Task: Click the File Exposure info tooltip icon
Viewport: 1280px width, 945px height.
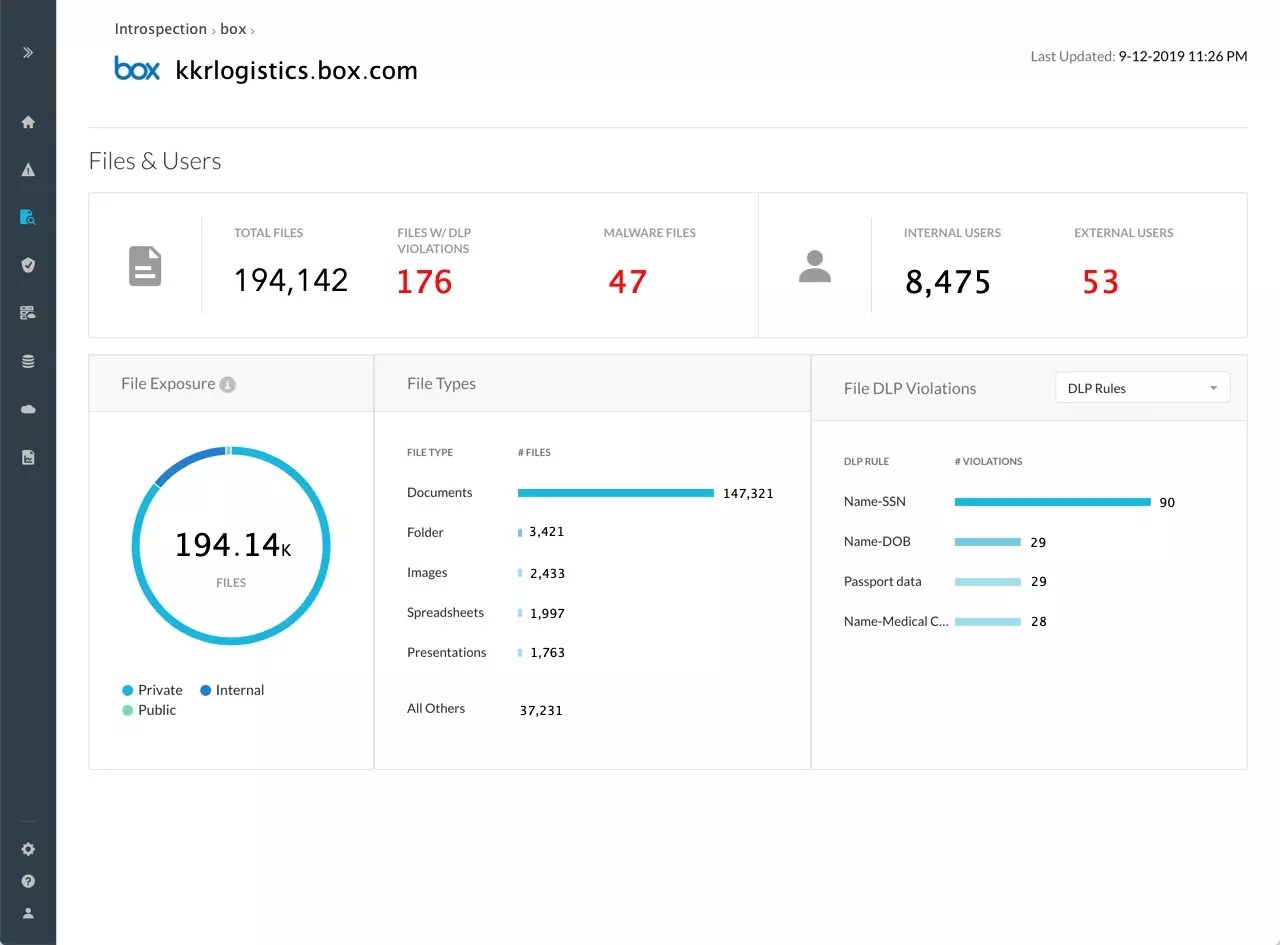Action: point(231,383)
